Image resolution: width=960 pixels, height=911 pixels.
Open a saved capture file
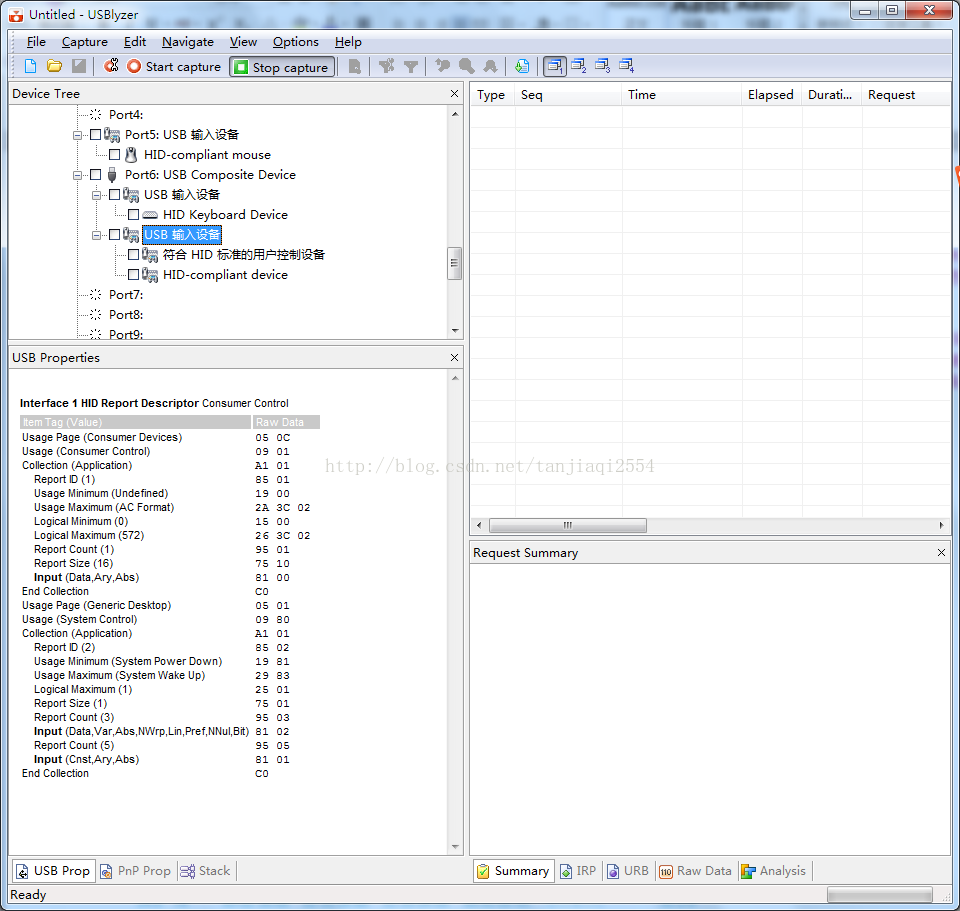click(54, 66)
